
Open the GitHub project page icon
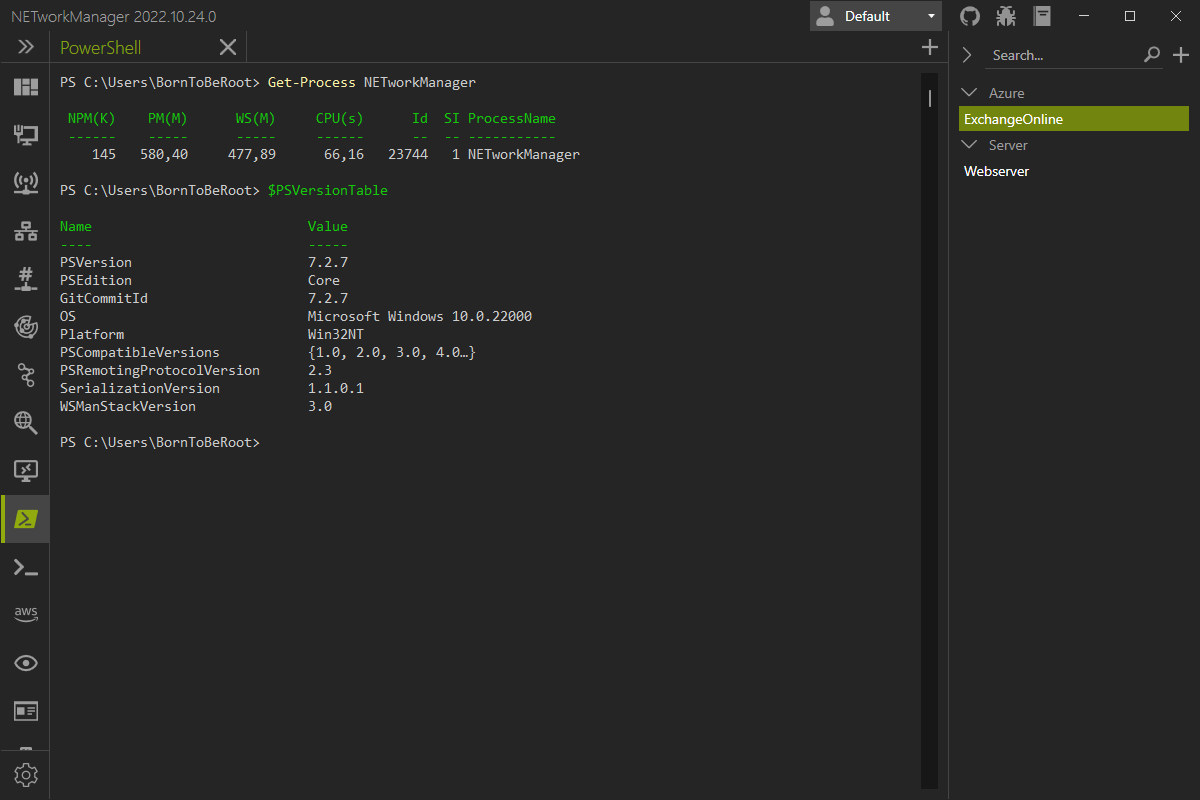point(969,16)
